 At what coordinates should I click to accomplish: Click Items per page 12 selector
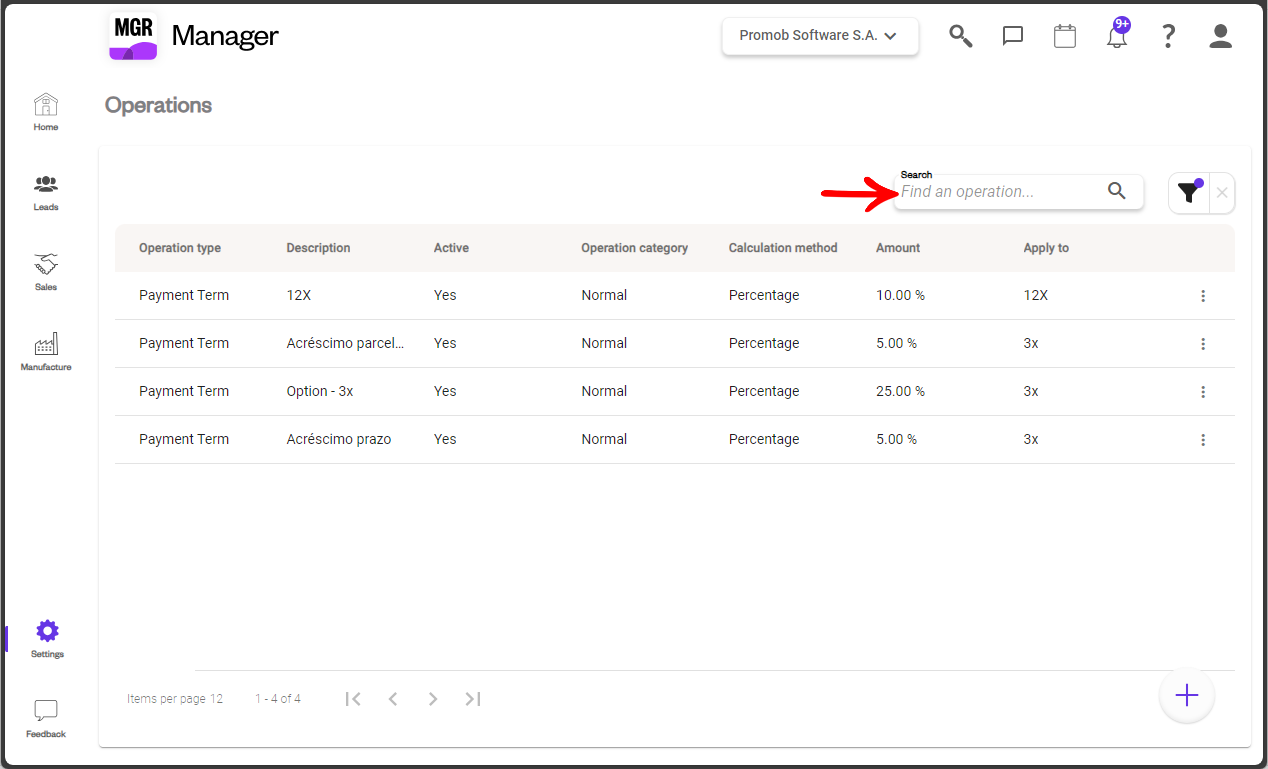click(x=175, y=699)
